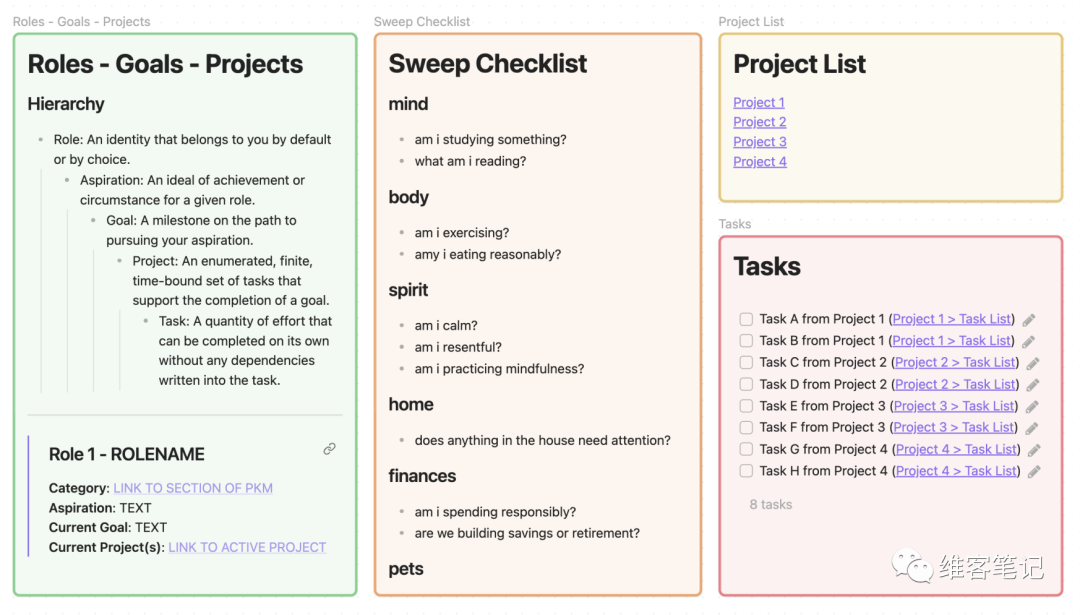1080x615 pixels.
Task: Click the edit pencil beside Task H
Action: tap(1034, 472)
